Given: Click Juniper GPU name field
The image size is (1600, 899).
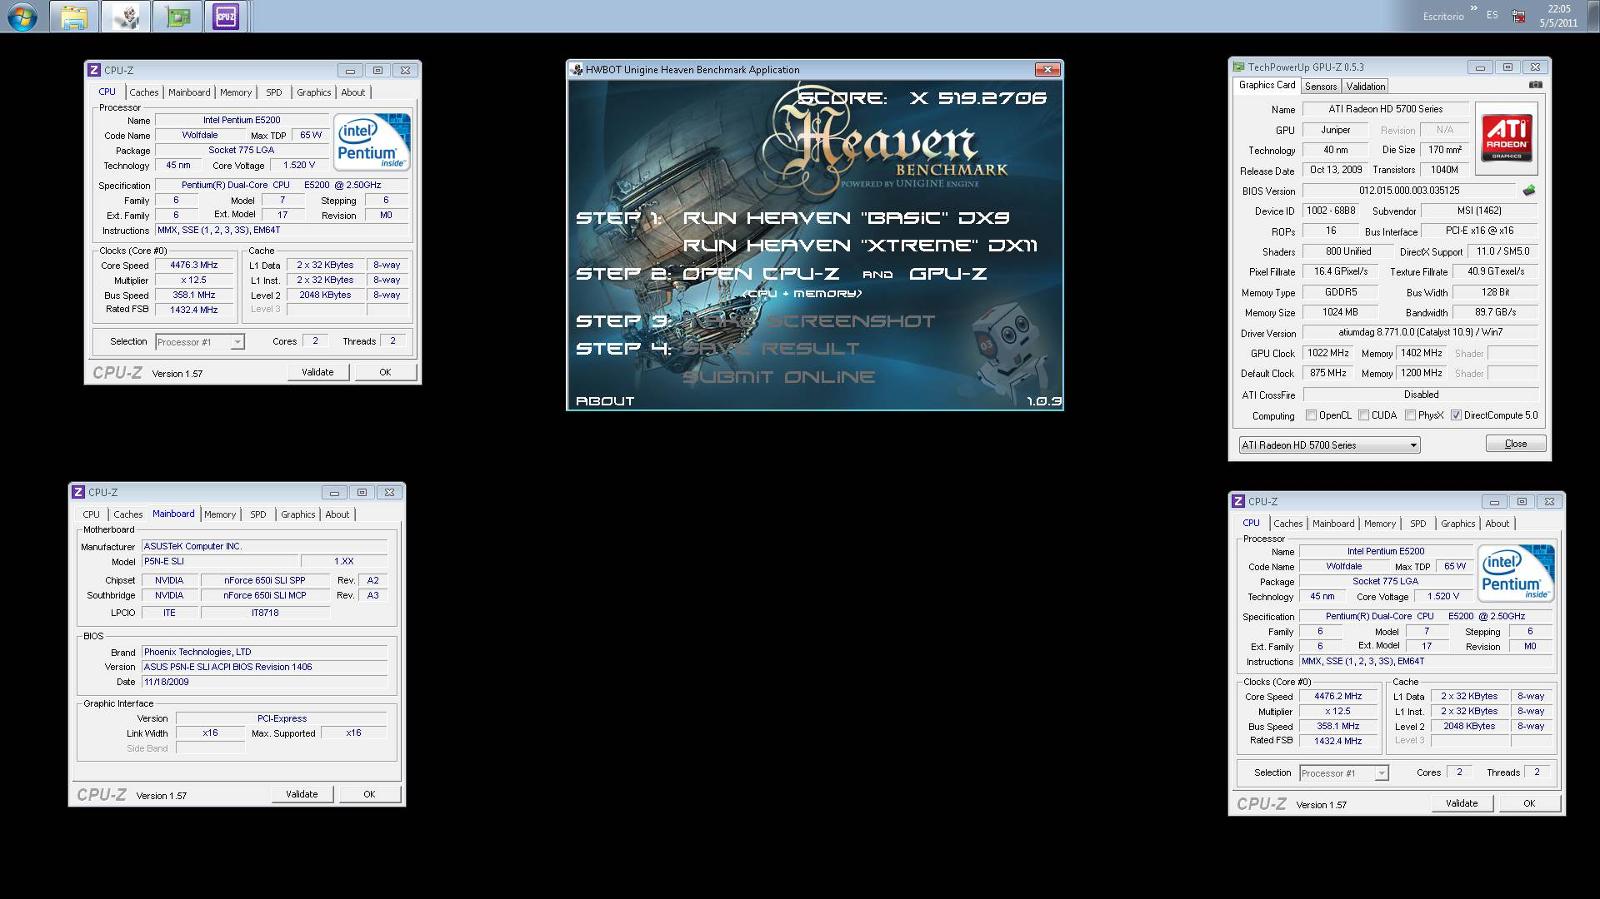Looking at the screenshot, I should point(1335,130).
